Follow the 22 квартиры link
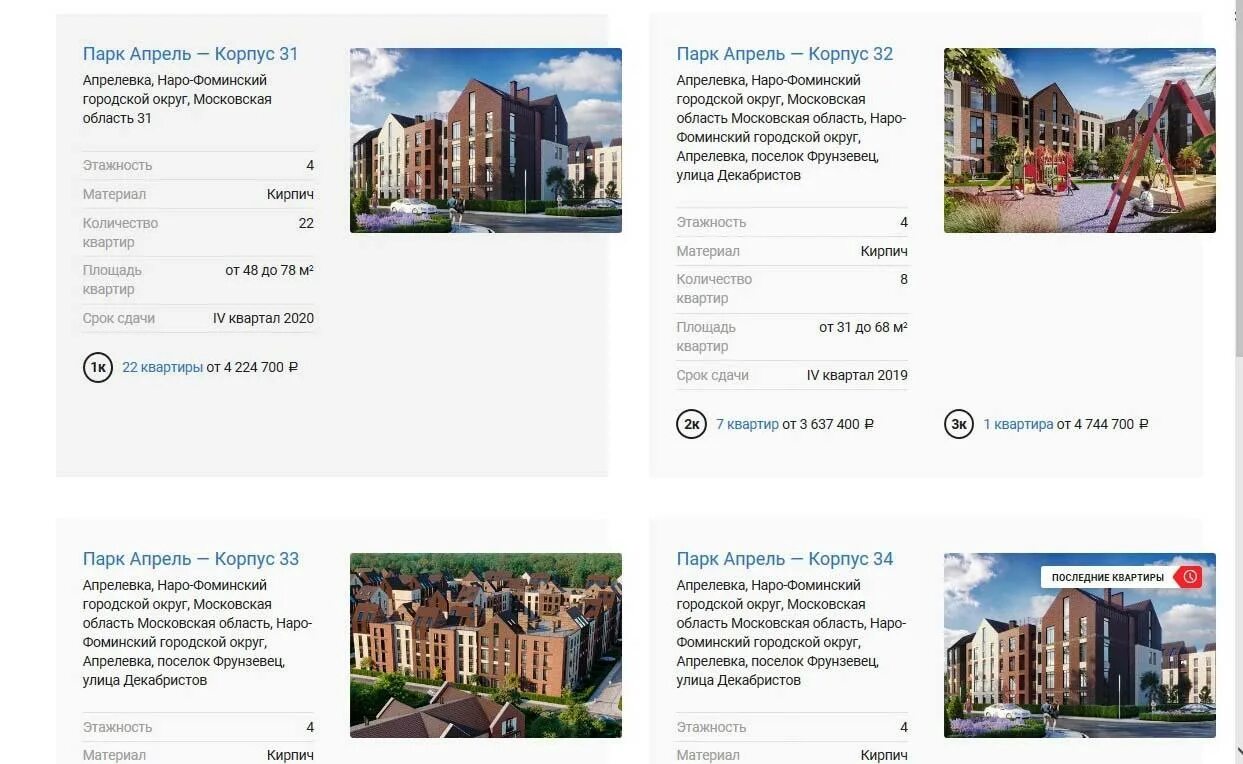Viewport: 1243px width, 764px height. [x=162, y=368]
